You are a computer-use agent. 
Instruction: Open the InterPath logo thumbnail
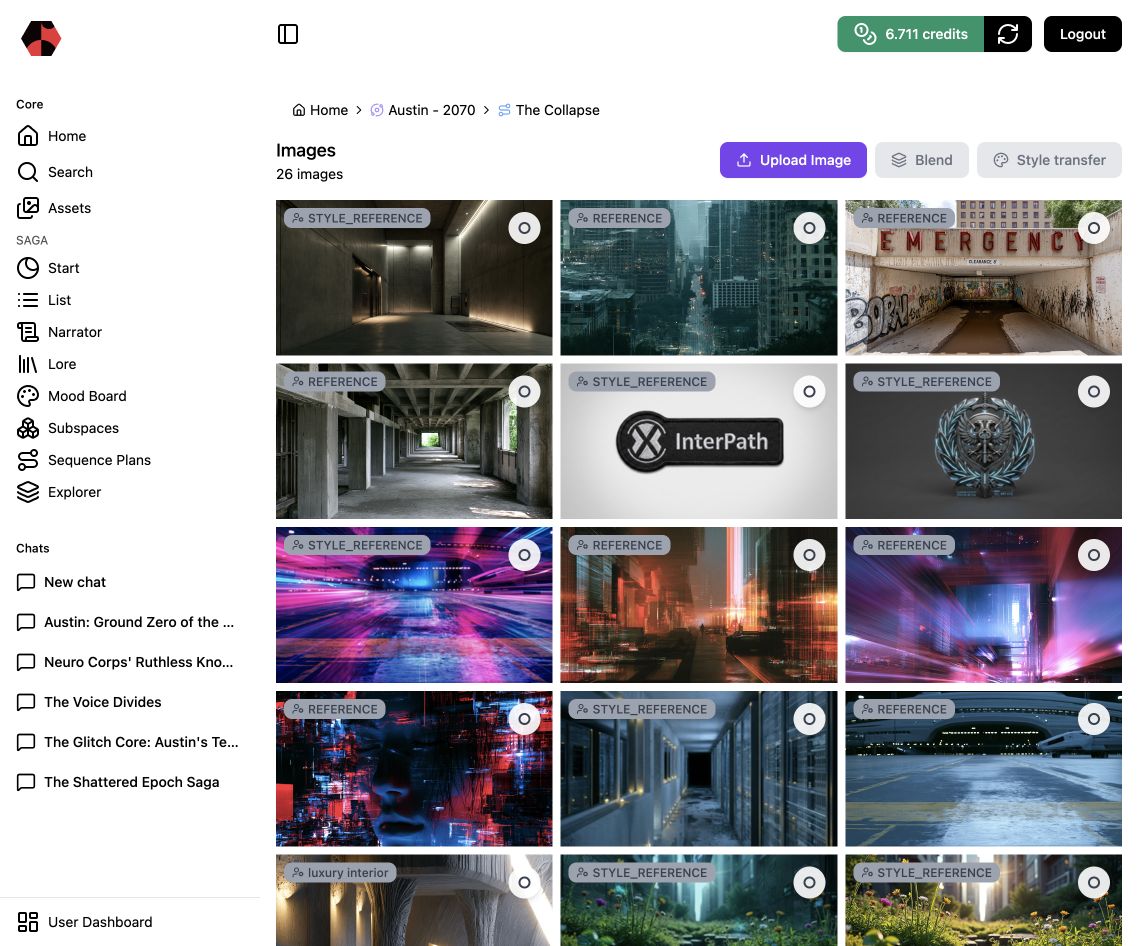click(699, 441)
